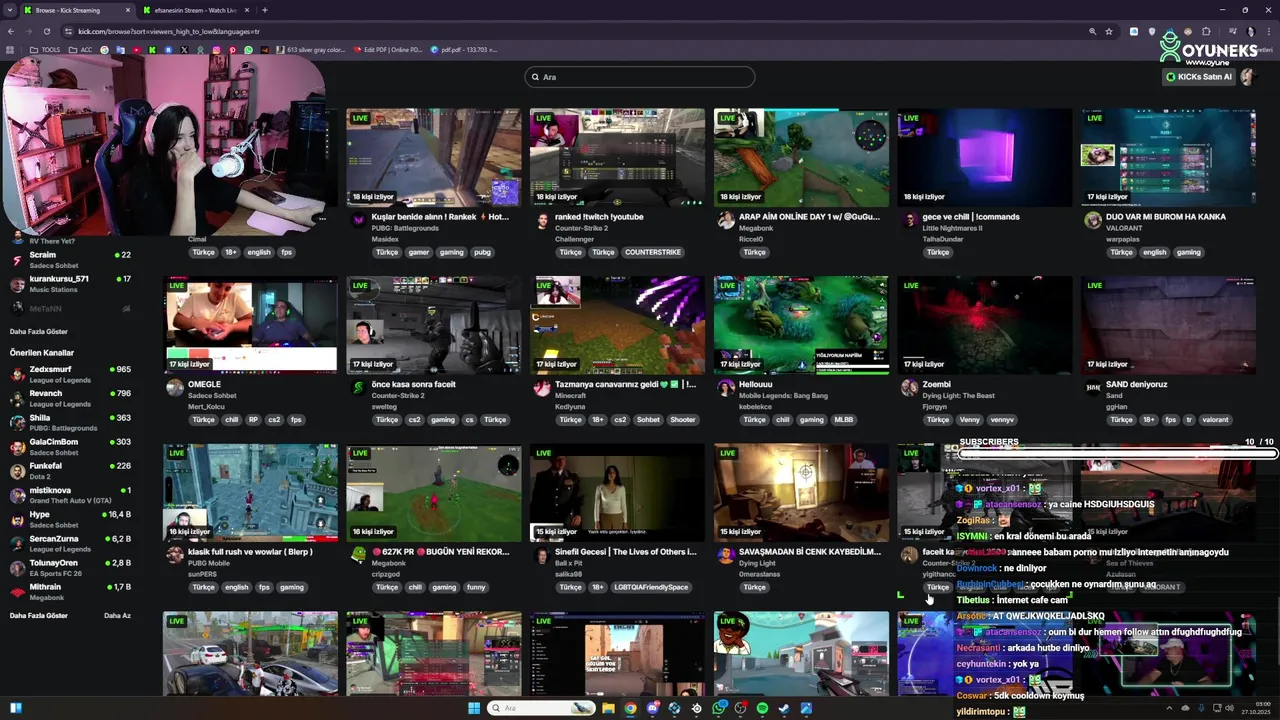Open Windows Start menu
This screenshot has width=1280, height=720.
pos(474,708)
